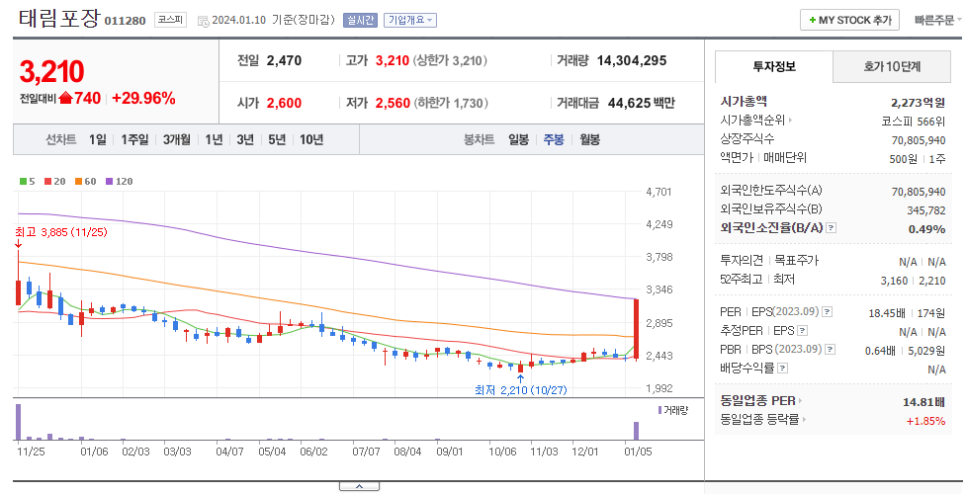The image size is (966, 494).
Task: Click the 액면가 value 500원
Action: [903, 159]
